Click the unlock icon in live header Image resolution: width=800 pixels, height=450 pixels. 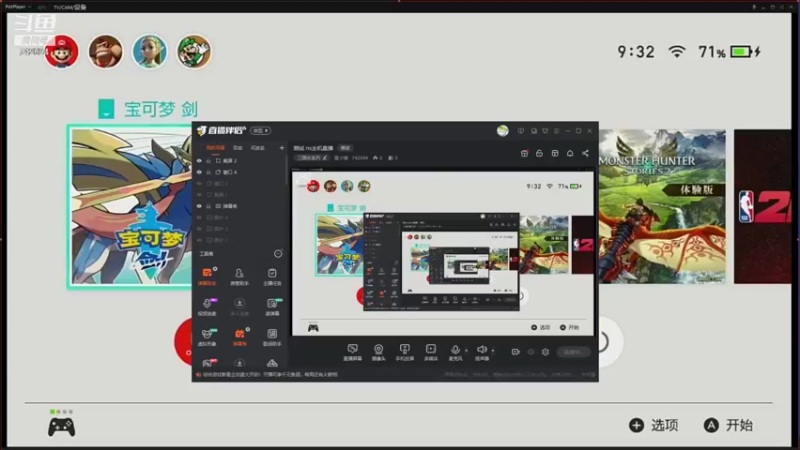point(539,153)
